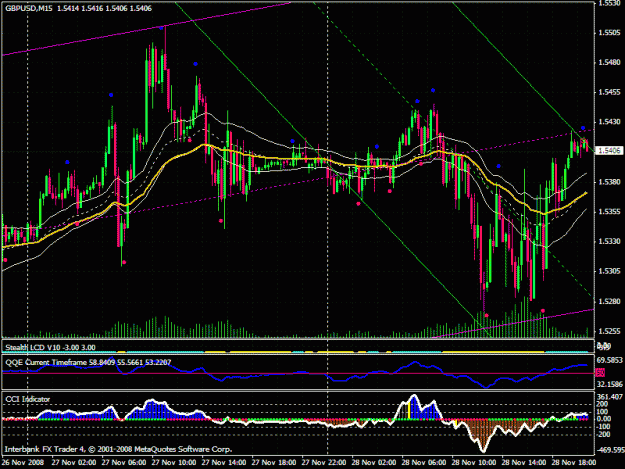Click the 1.5330 price axis label

click(609, 241)
